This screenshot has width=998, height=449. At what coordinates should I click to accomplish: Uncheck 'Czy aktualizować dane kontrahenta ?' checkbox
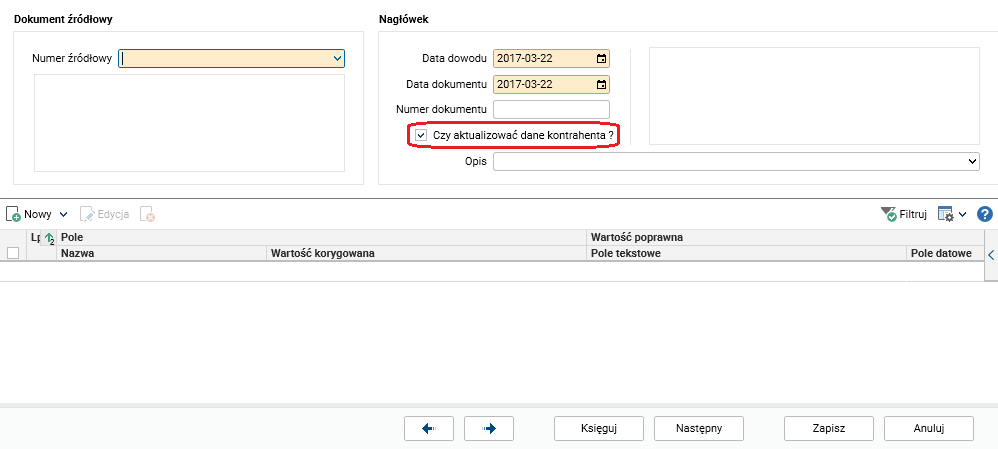tap(421, 135)
